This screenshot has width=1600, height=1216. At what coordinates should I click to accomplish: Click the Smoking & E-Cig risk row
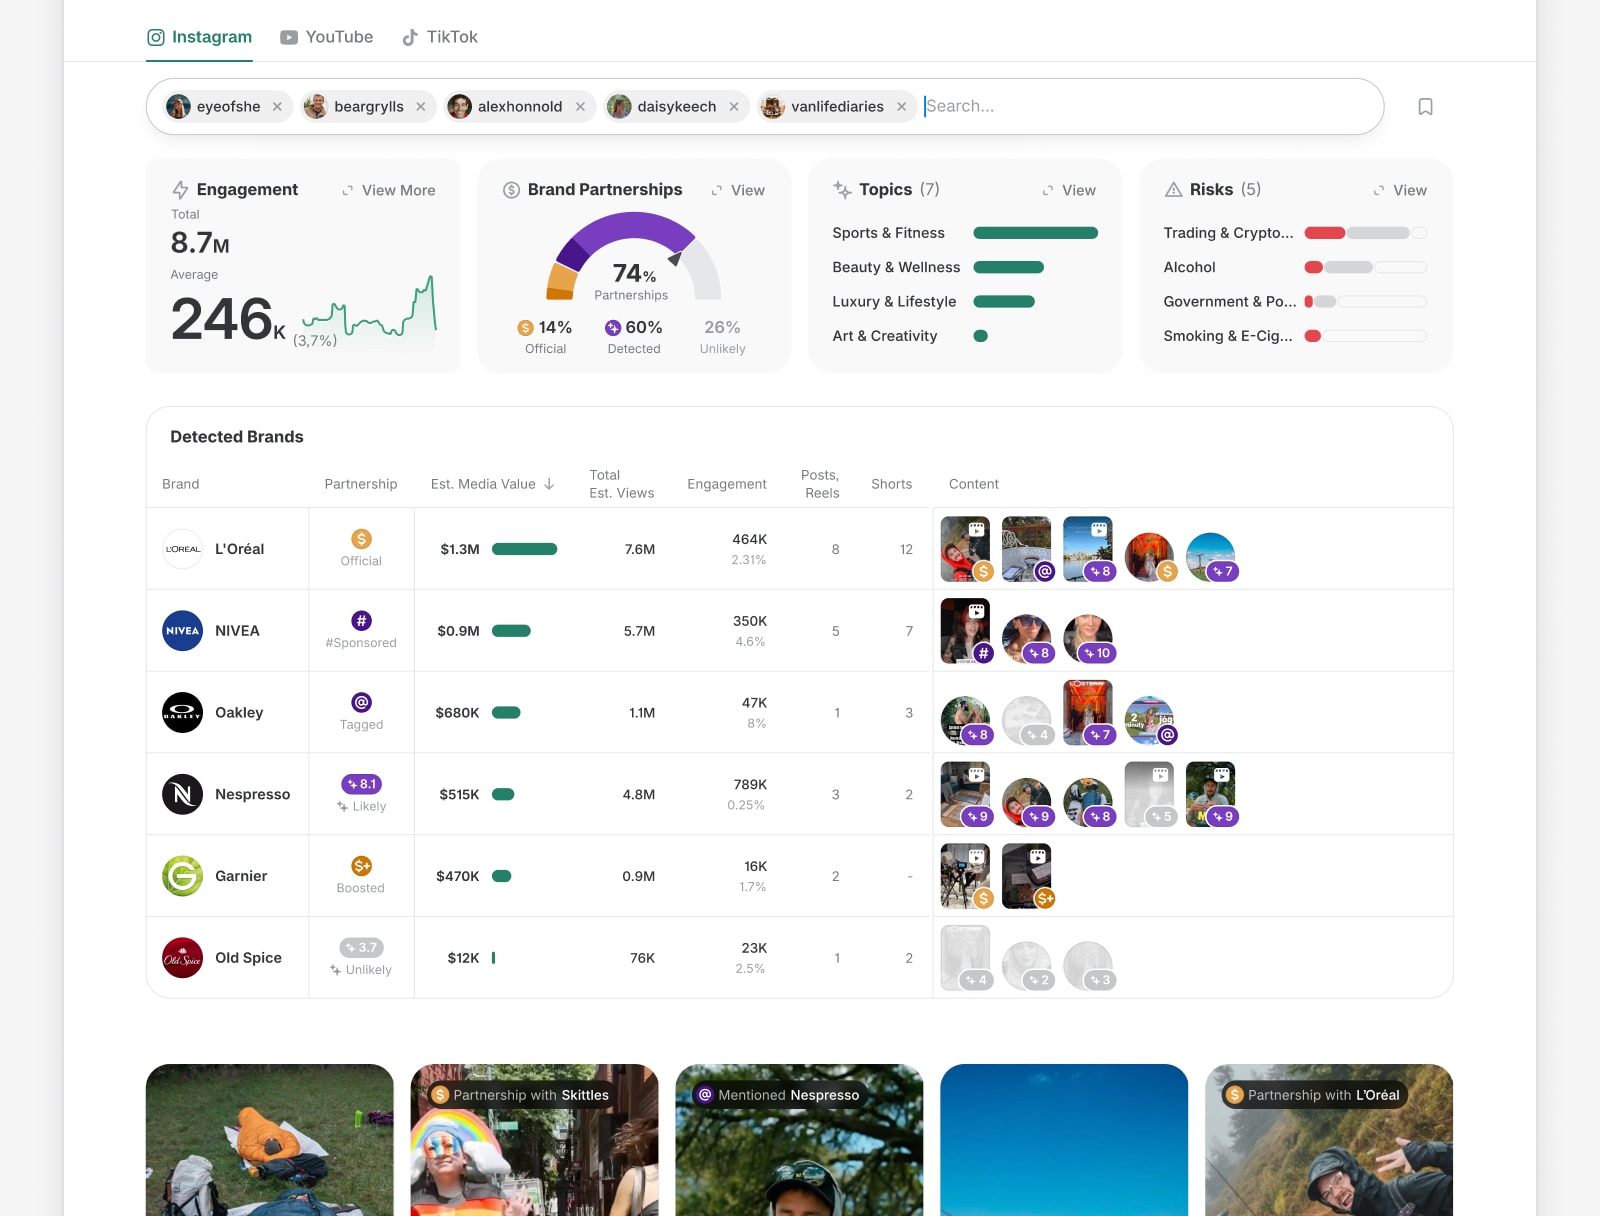click(1295, 336)
